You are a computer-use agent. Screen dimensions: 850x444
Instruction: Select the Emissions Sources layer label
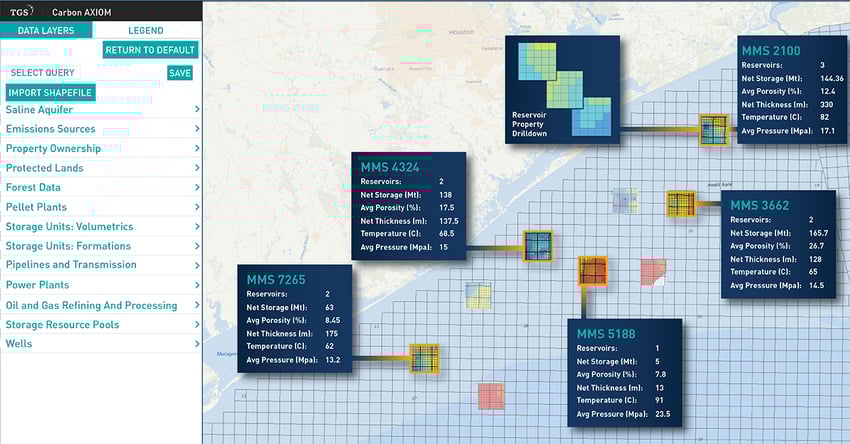(x=50, y=129)
